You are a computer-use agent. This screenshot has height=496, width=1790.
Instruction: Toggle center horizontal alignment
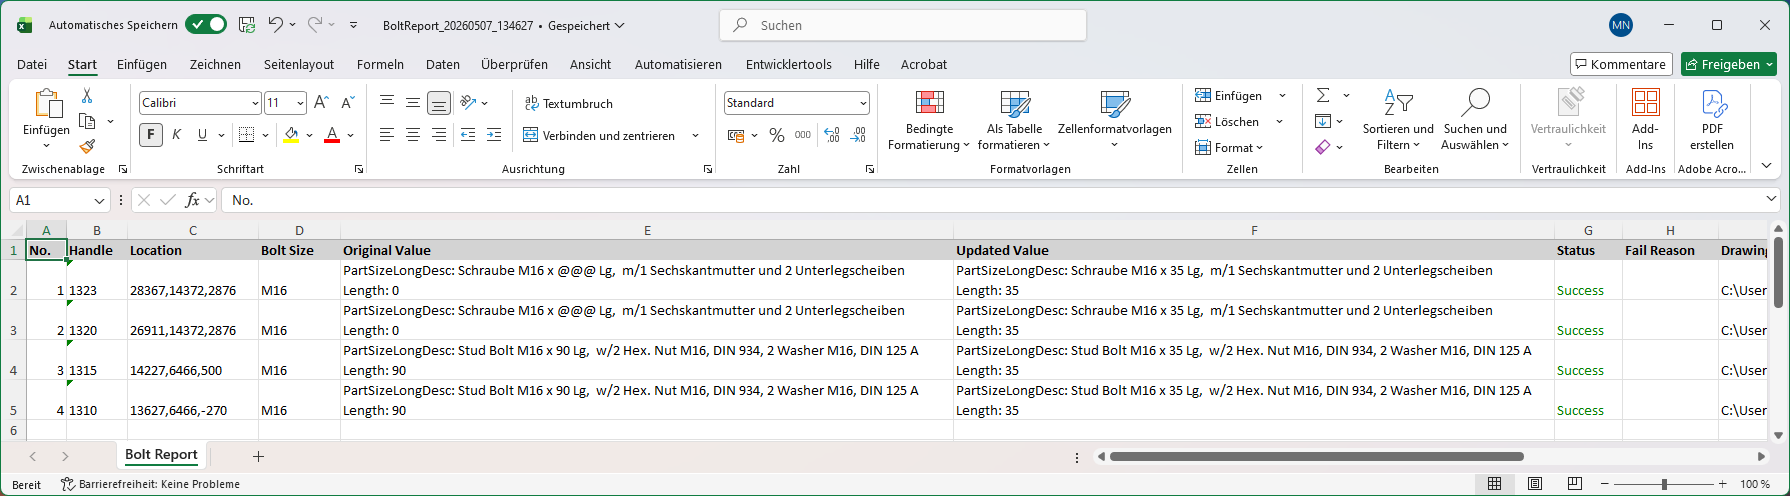(x=413, y=135)
